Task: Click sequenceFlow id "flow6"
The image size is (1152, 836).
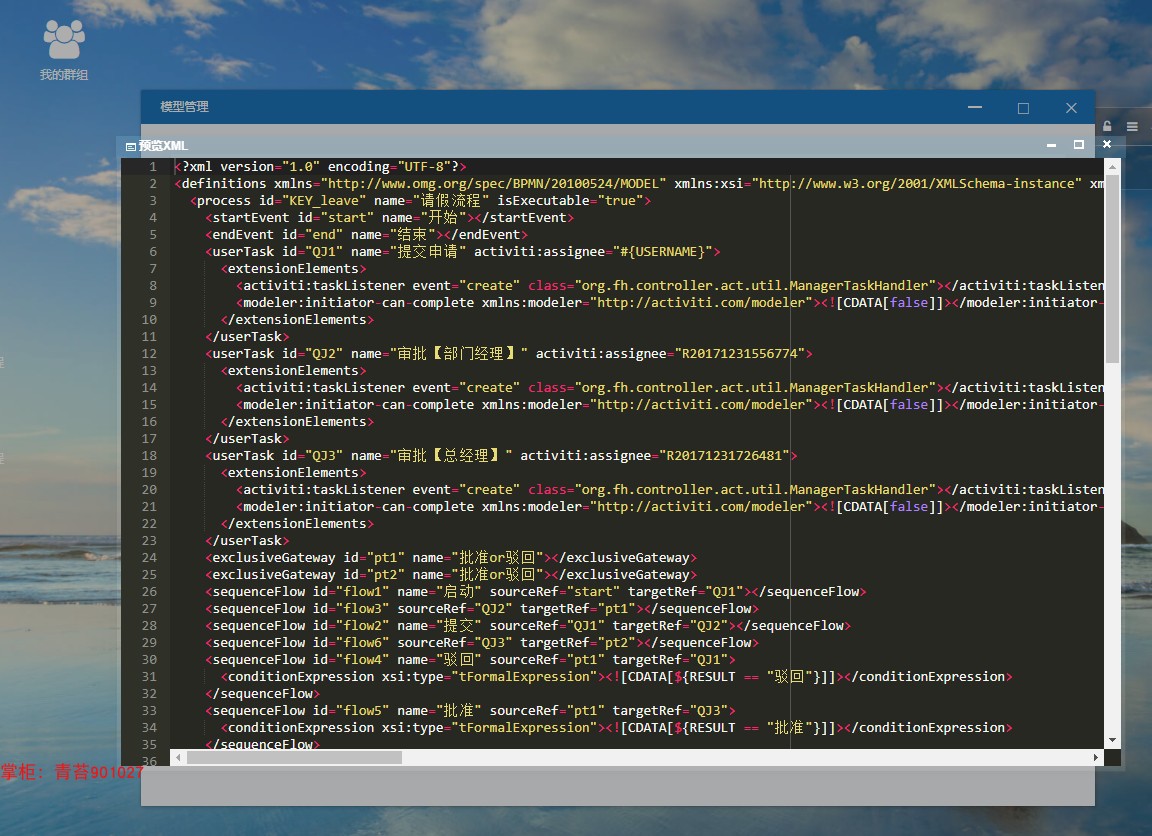Action: pyautogui.click(x=362, y=642)
